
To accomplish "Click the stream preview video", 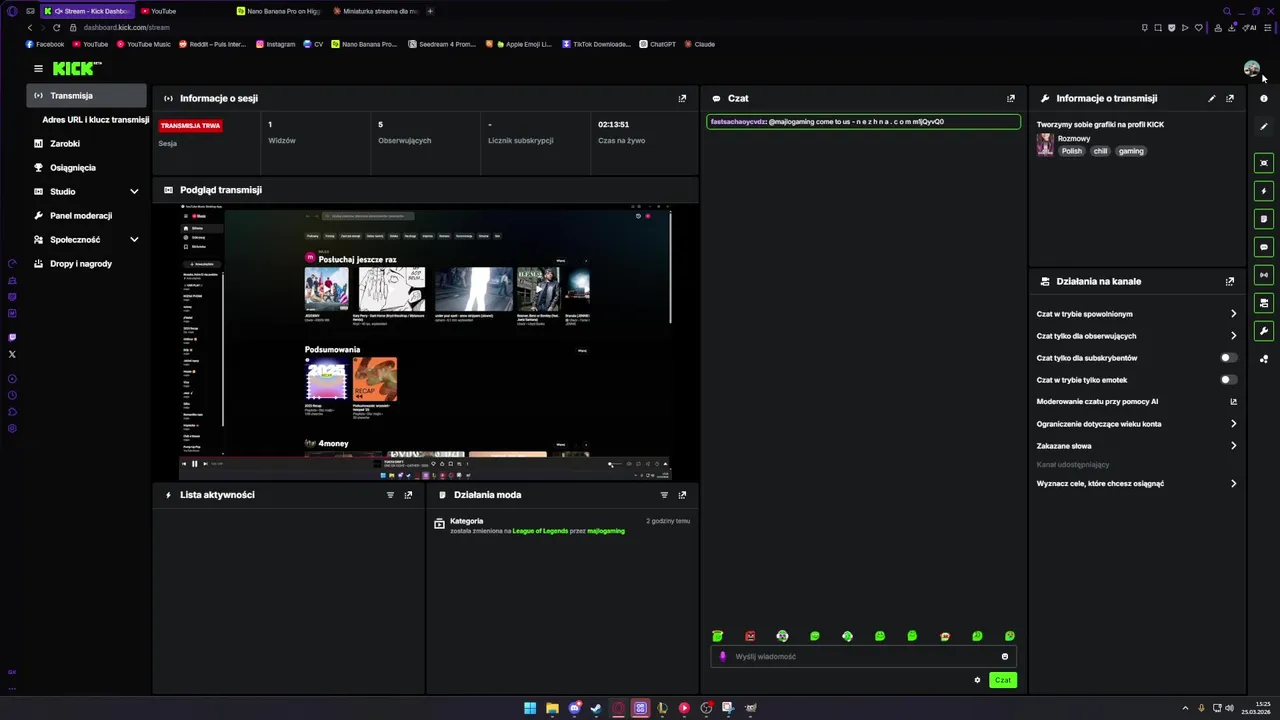I will [x=425, y=343].
